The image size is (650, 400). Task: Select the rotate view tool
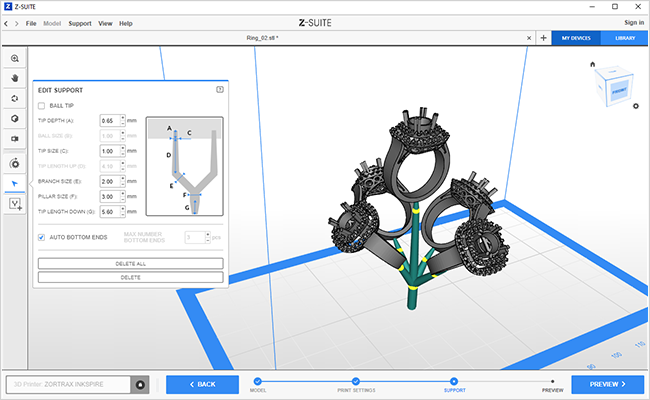pyautogui.click(x=15, y=99)
